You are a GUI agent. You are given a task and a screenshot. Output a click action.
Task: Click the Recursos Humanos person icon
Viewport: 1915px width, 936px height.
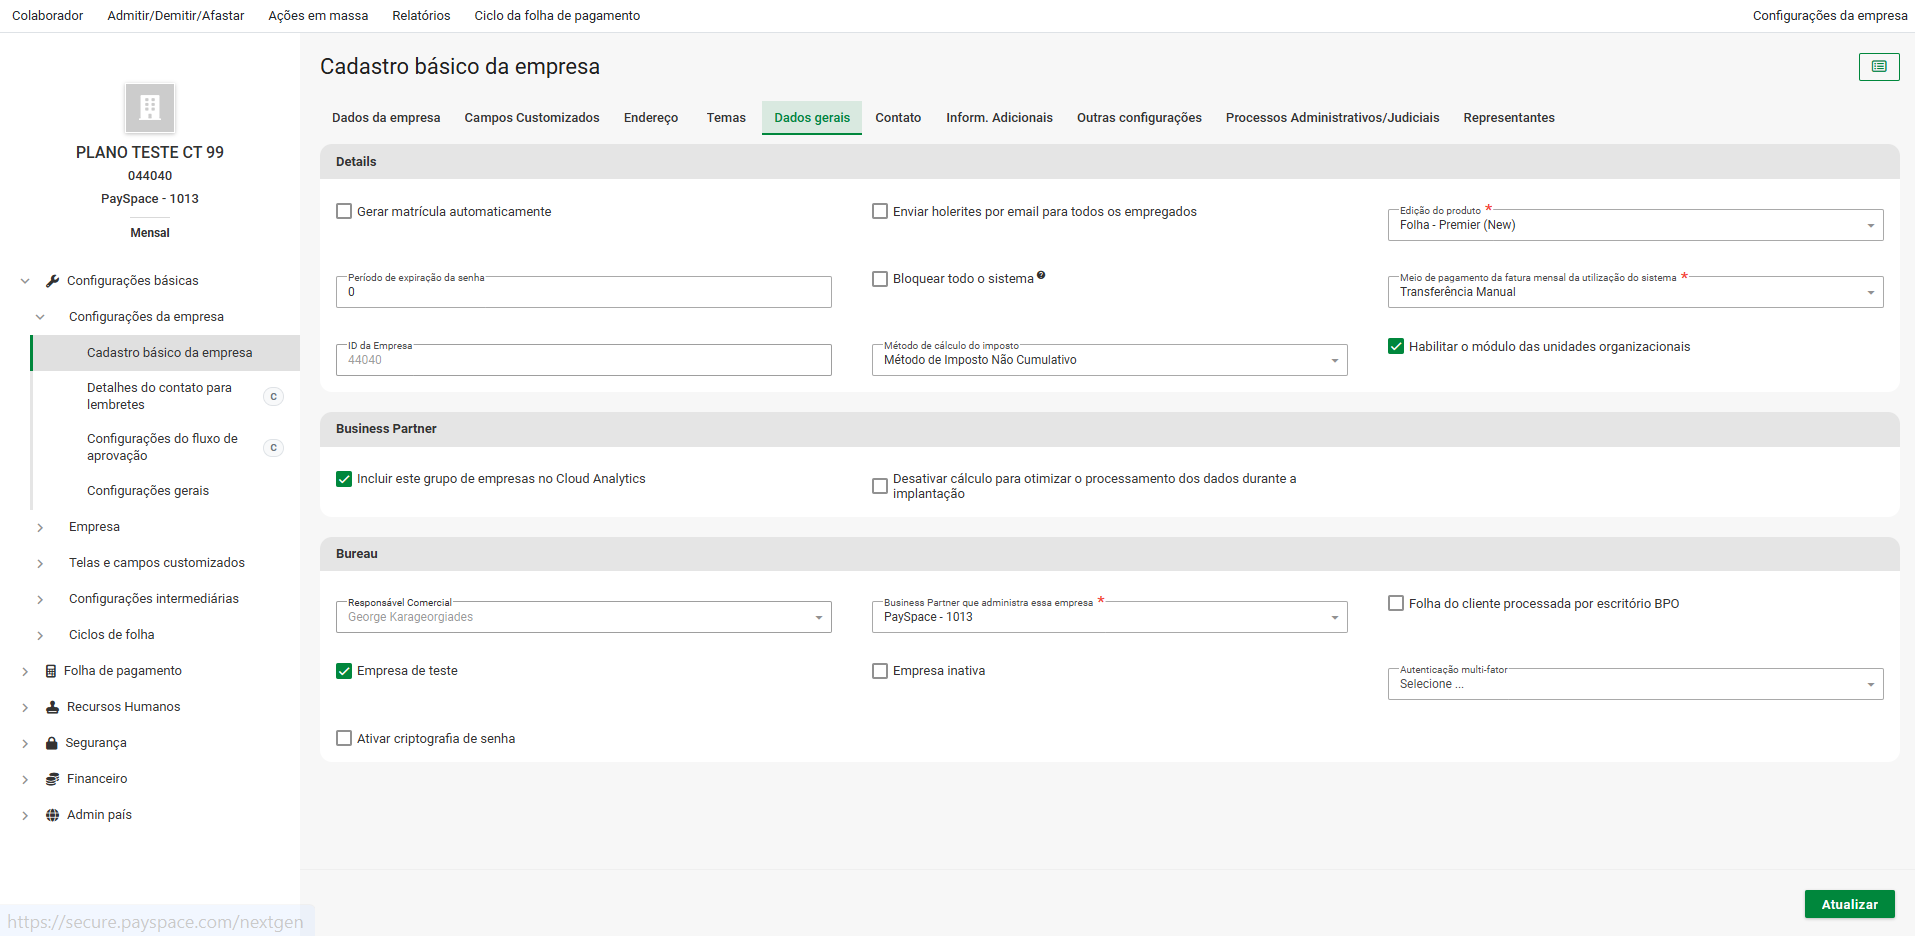point(52,707)
